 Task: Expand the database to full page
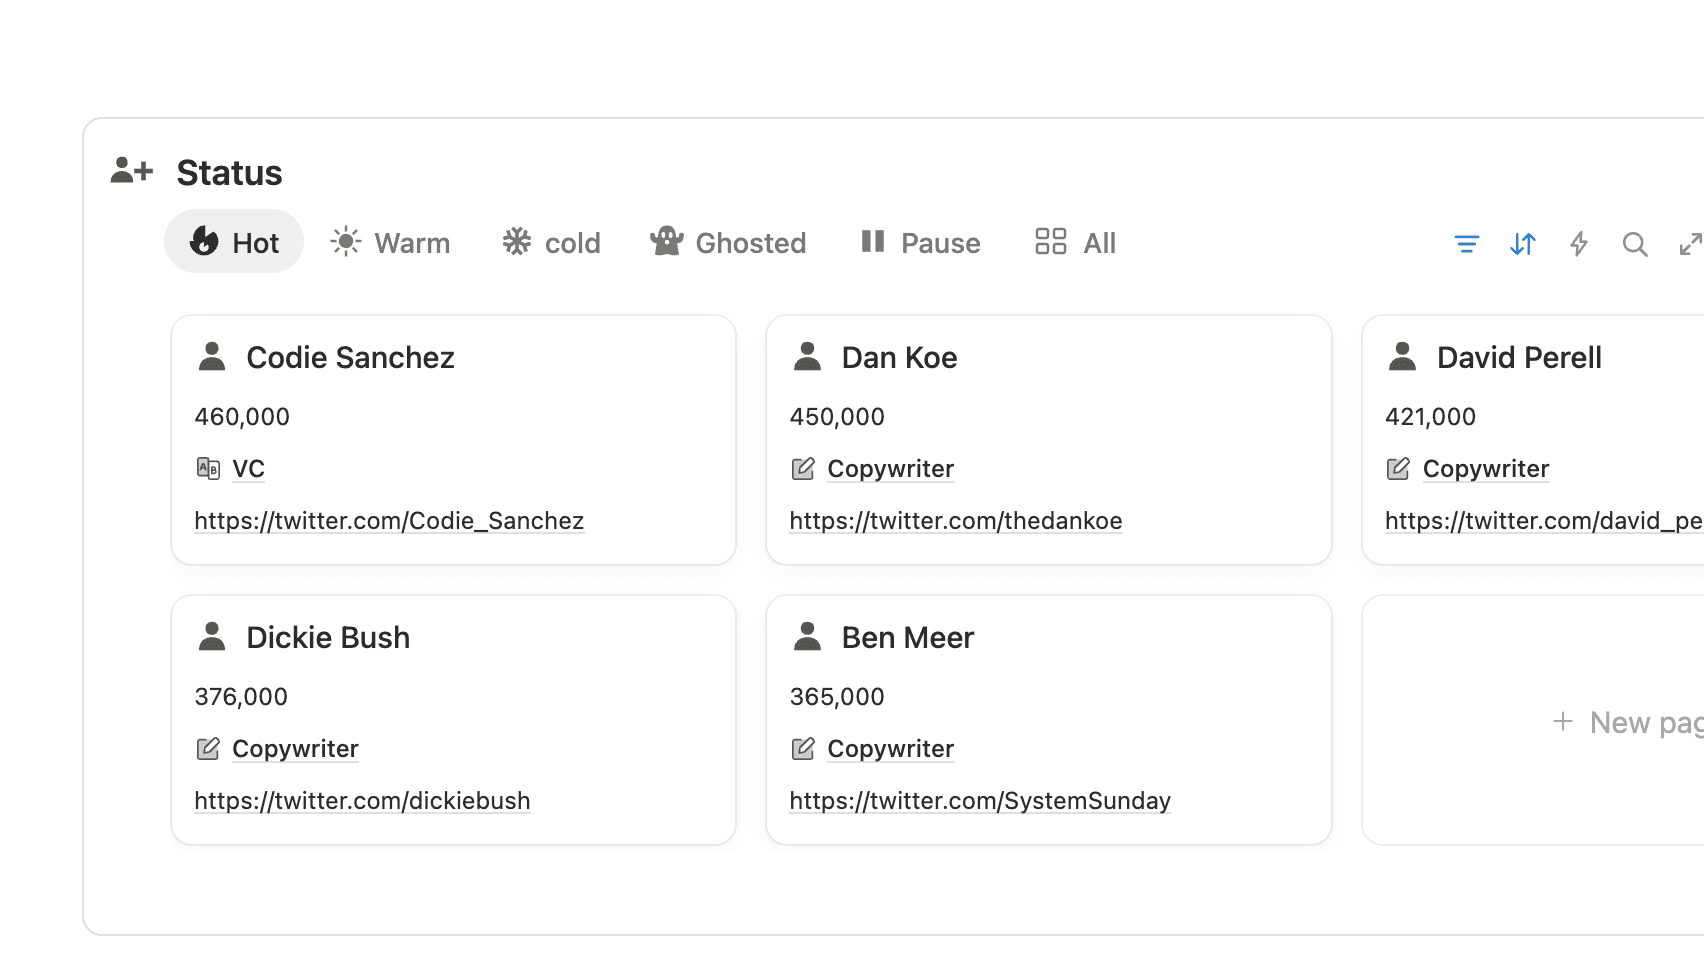click(x=1689, y=244)
